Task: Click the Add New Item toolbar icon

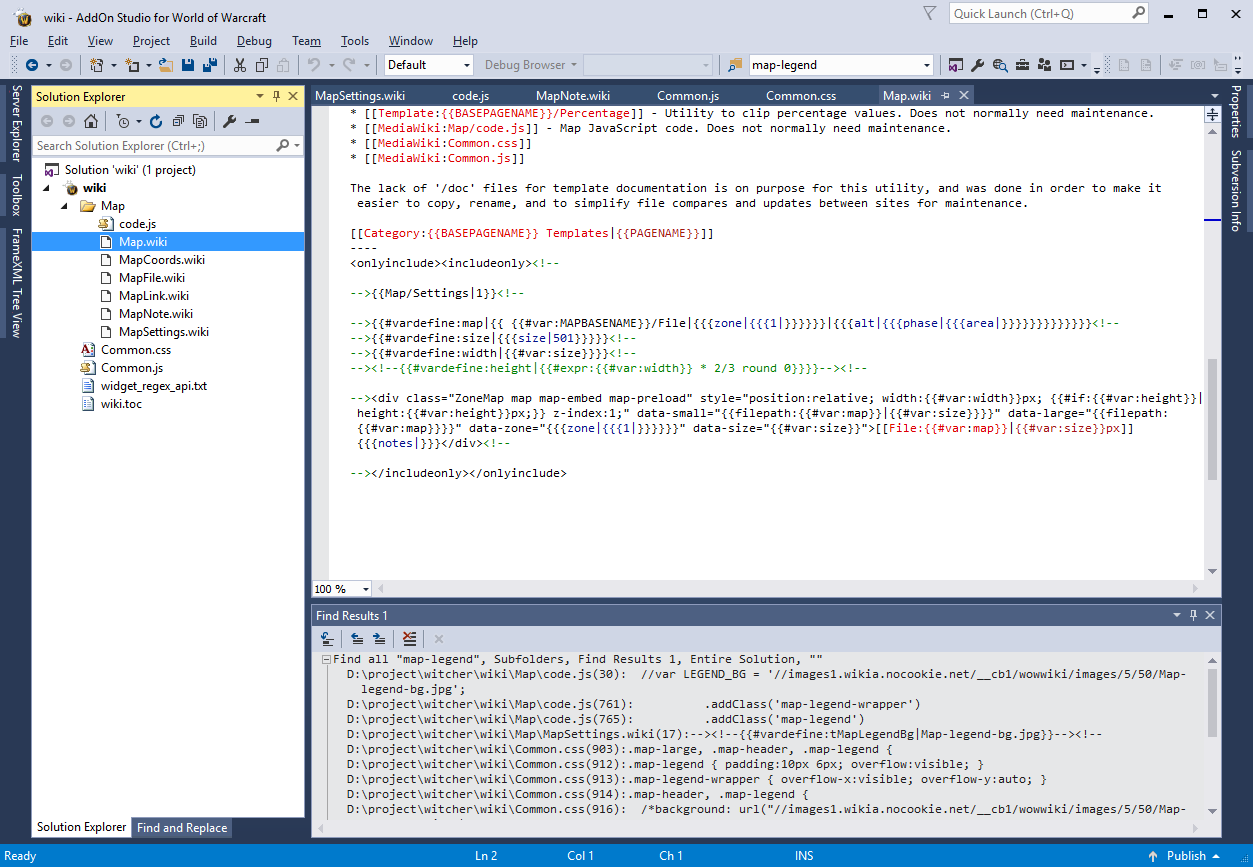Action: click(x=132, y=65)
